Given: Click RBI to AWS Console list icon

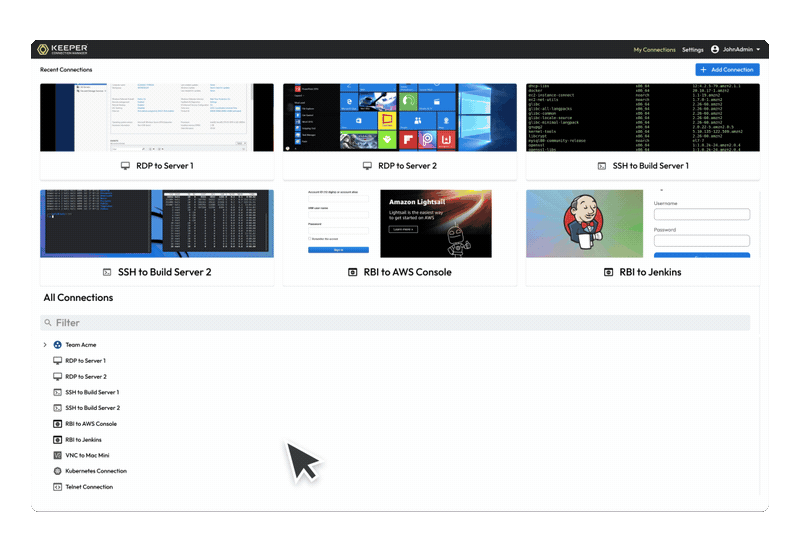Looking at the screenshot, I should (58, 424).
